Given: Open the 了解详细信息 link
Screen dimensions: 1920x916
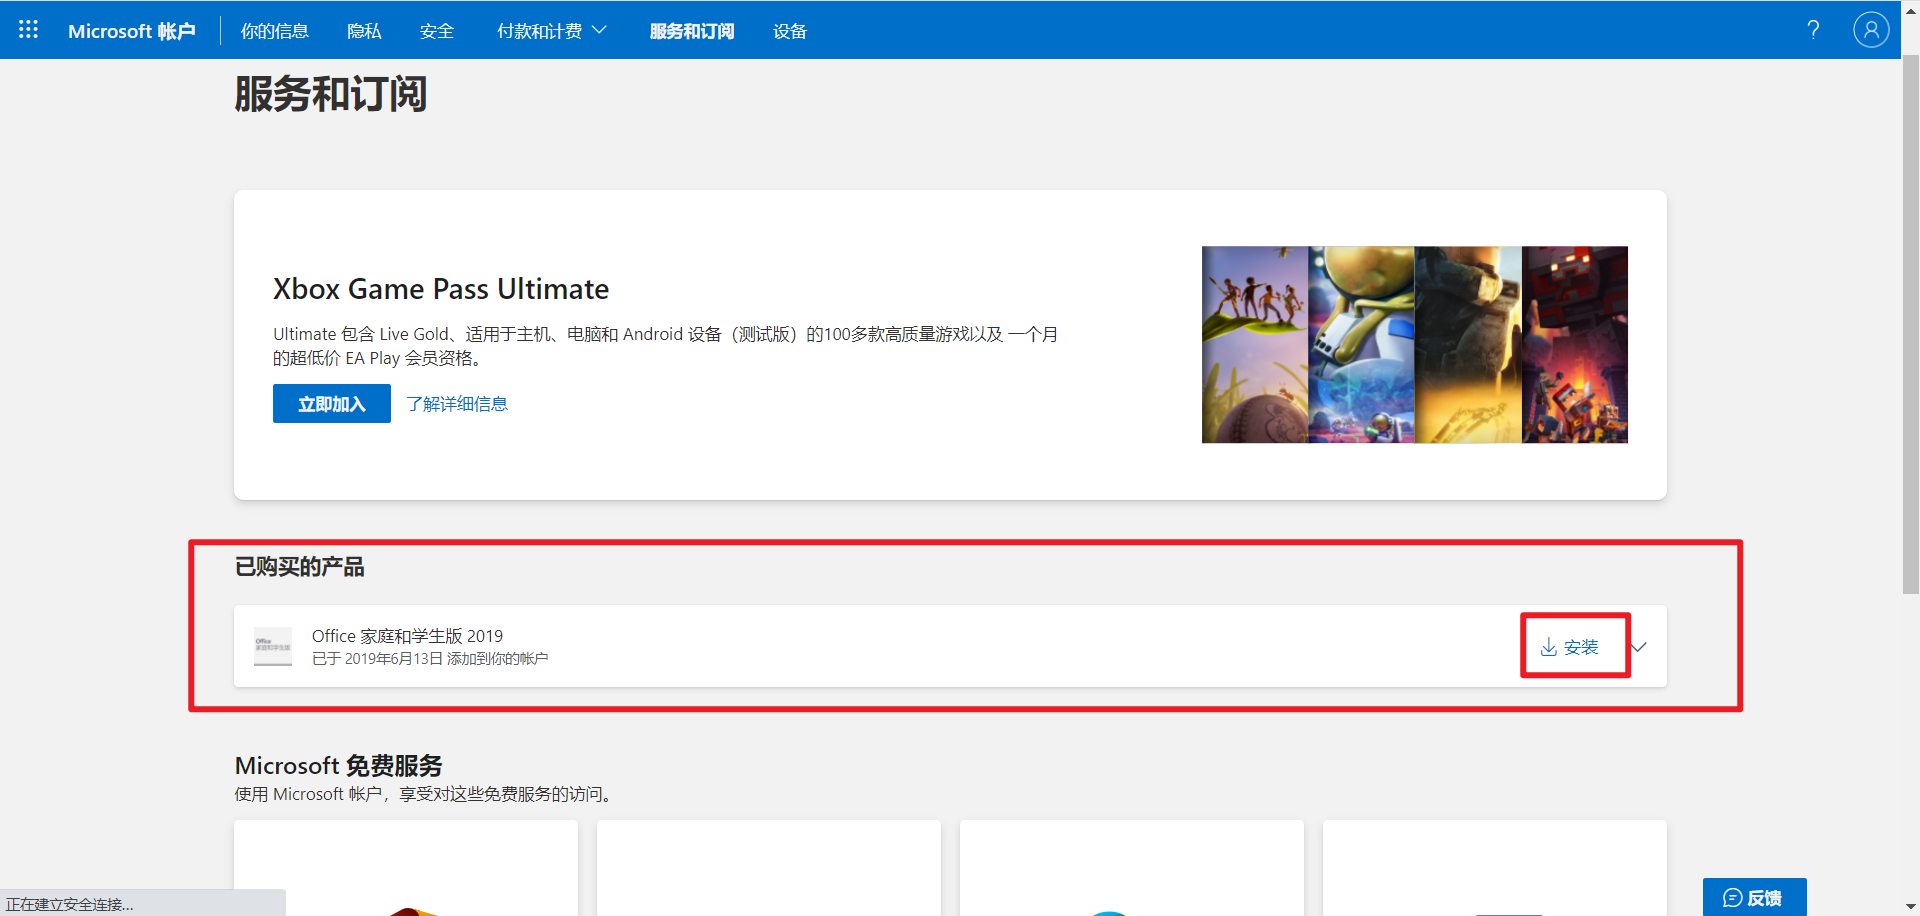Looking at the screenshot, I should point(457,404).
